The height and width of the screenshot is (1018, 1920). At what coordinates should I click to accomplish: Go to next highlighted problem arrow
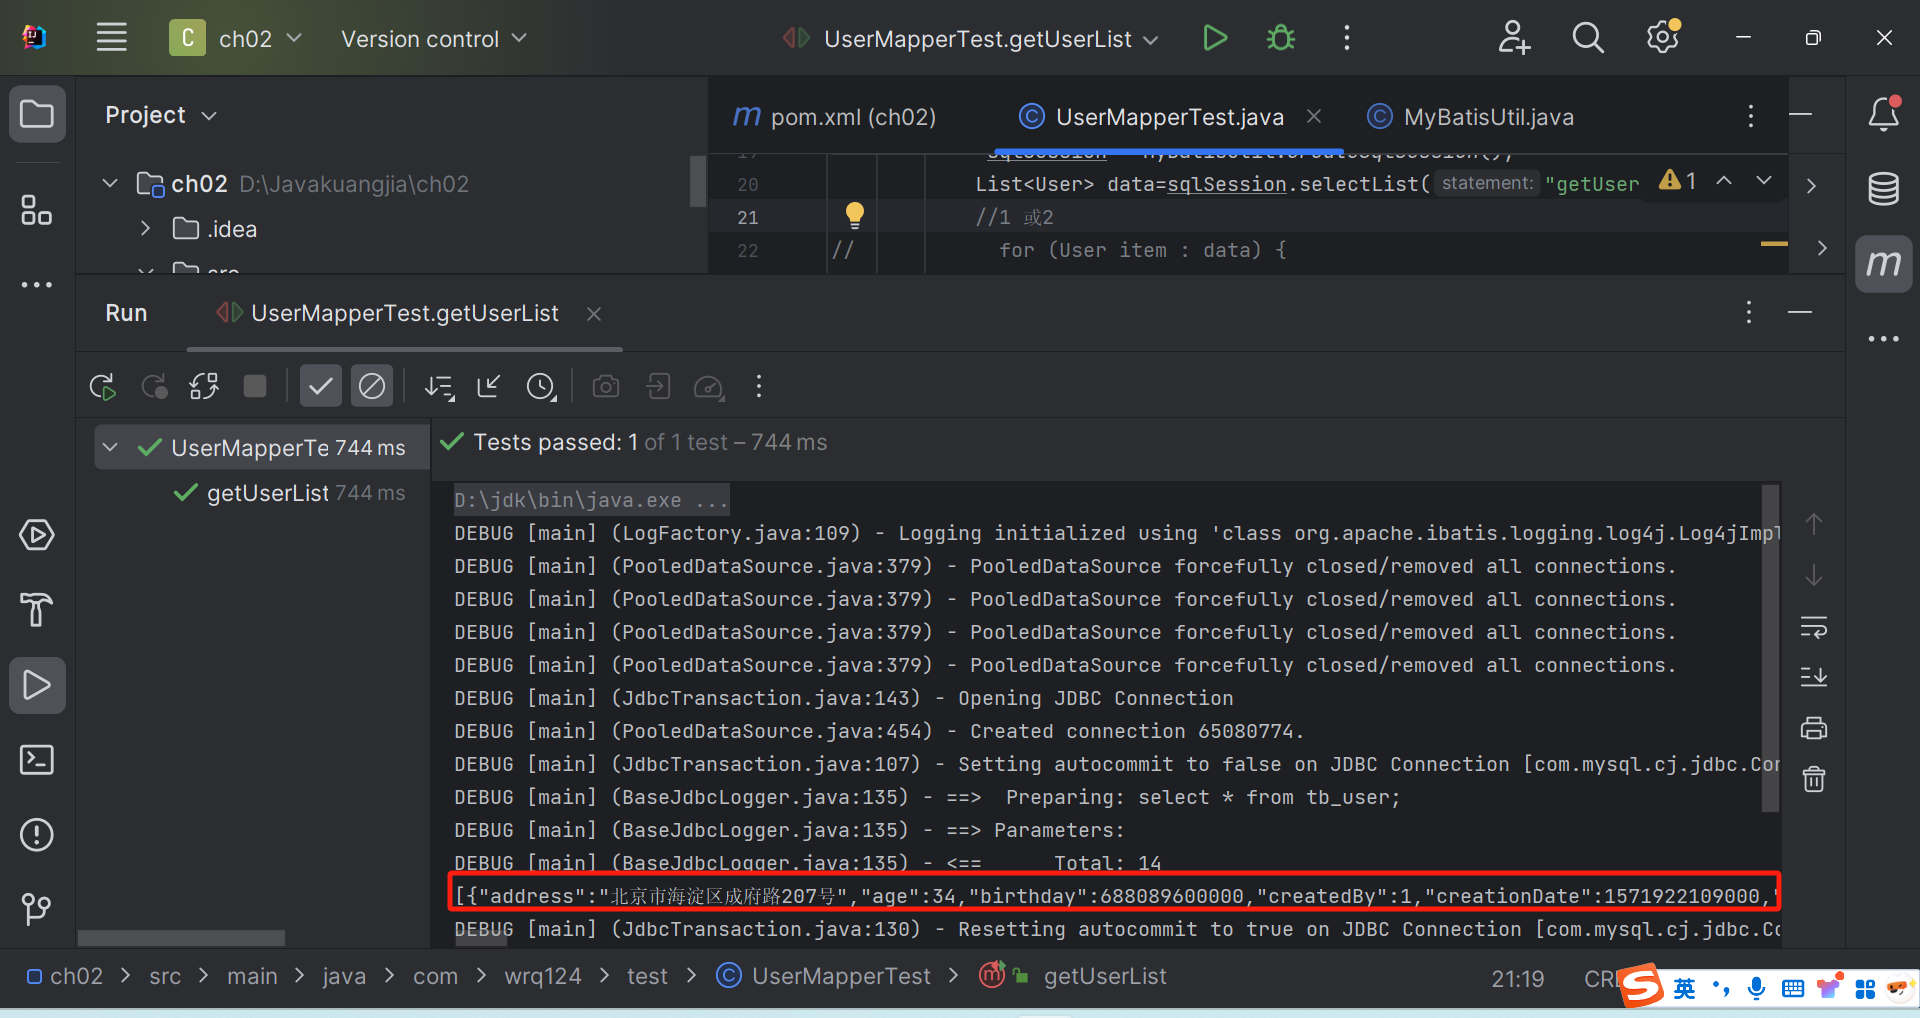[1764, 181]
